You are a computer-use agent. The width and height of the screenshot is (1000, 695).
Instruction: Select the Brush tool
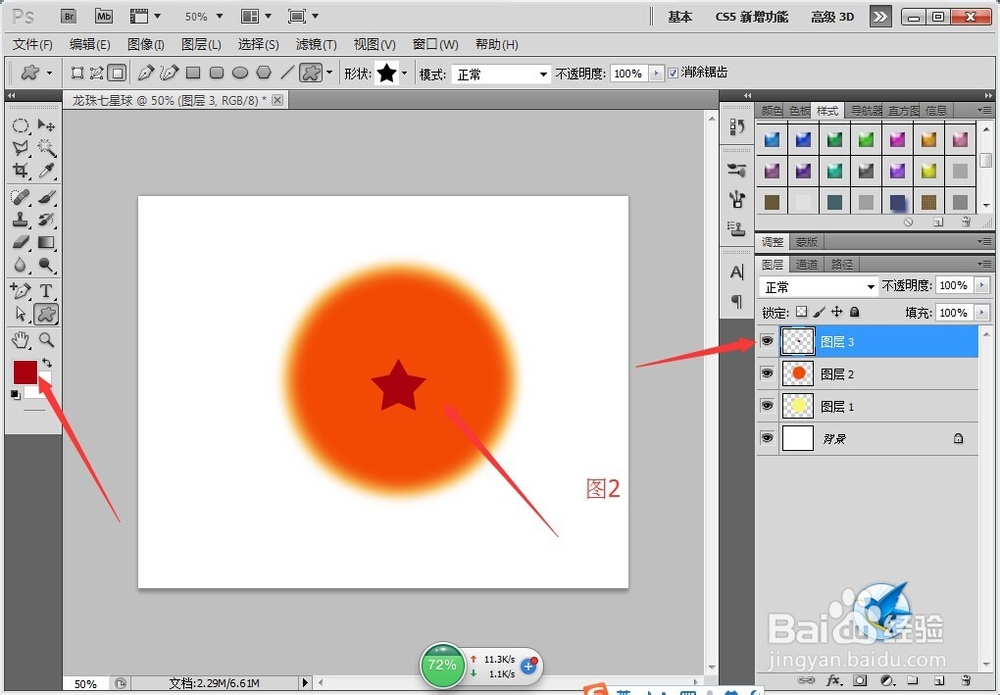tap(46, 196)
